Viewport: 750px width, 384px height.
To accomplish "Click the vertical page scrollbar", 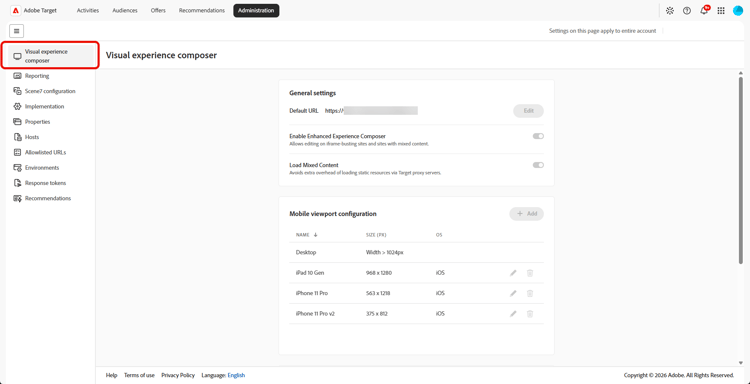I will click(741, 167).
